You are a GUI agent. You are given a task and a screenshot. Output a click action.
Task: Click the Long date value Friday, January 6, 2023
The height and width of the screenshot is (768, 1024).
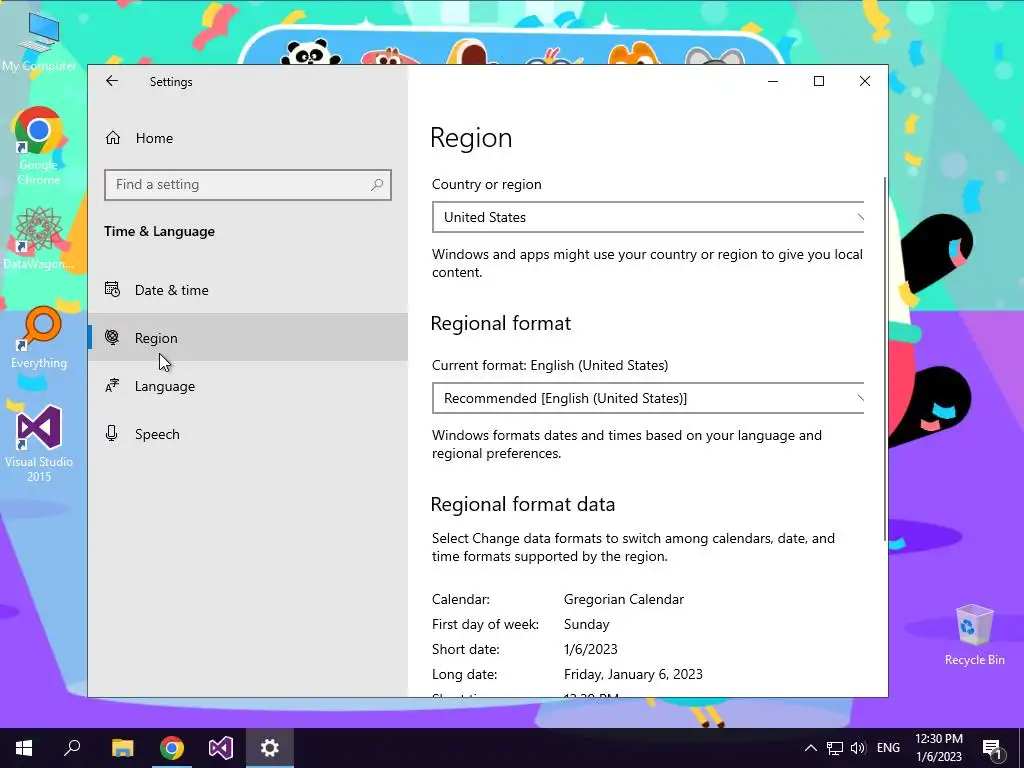click(x=633, y=674)
